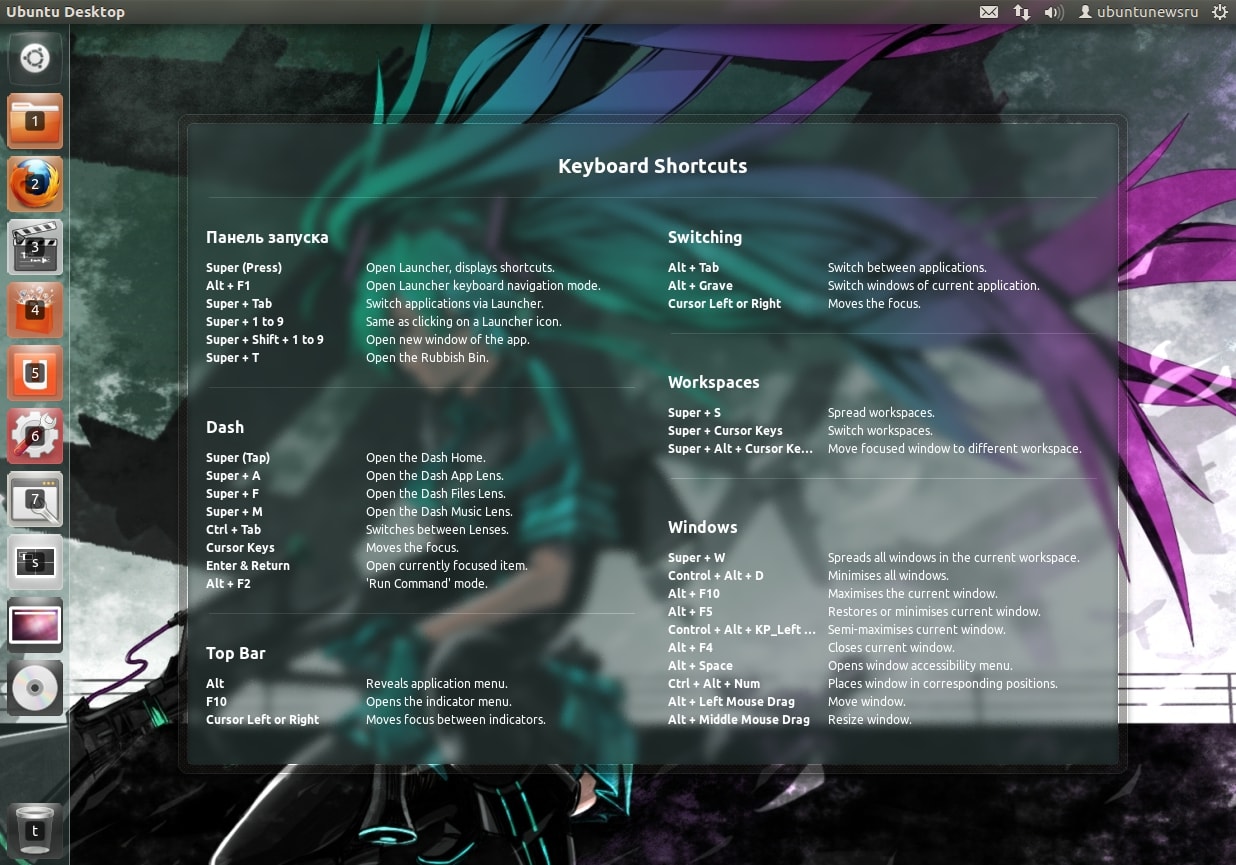Click the Alt + Tab shortcut label
Image resolution: width=1236 pixels, height=865 pixels.
coord(693,268)
